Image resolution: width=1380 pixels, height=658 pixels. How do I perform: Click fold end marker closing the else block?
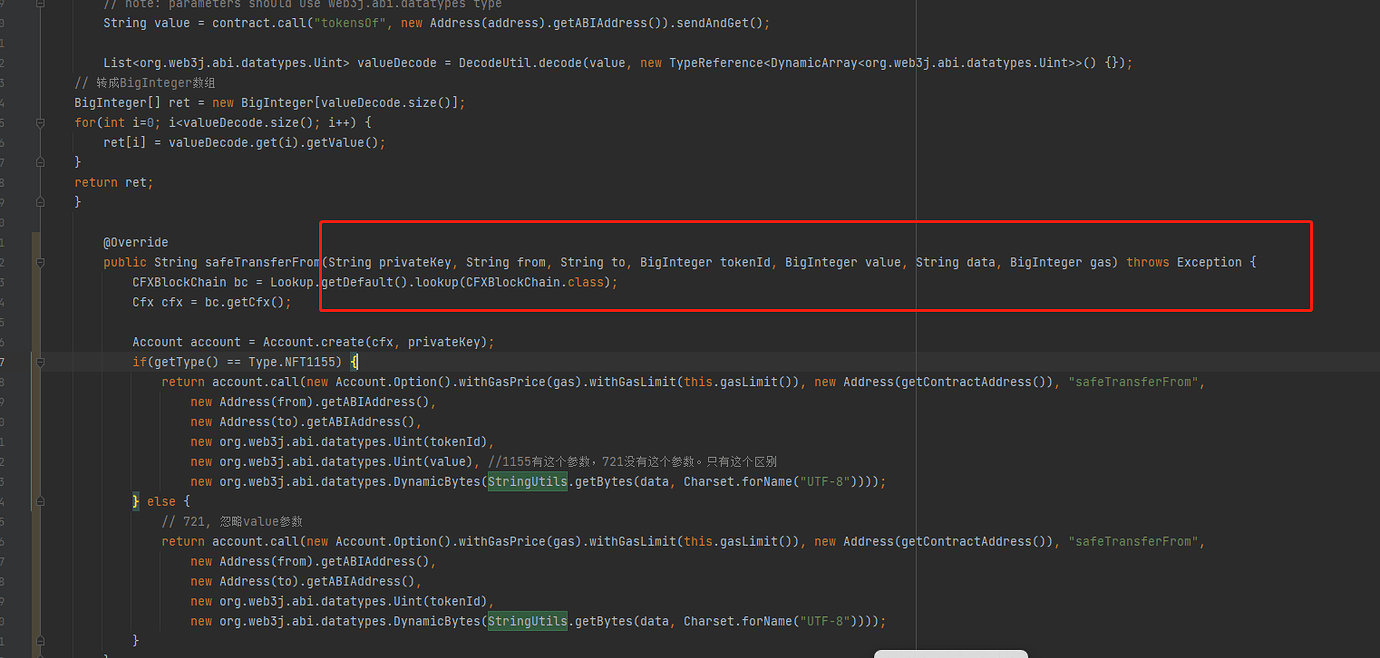(x=40, y=641)
